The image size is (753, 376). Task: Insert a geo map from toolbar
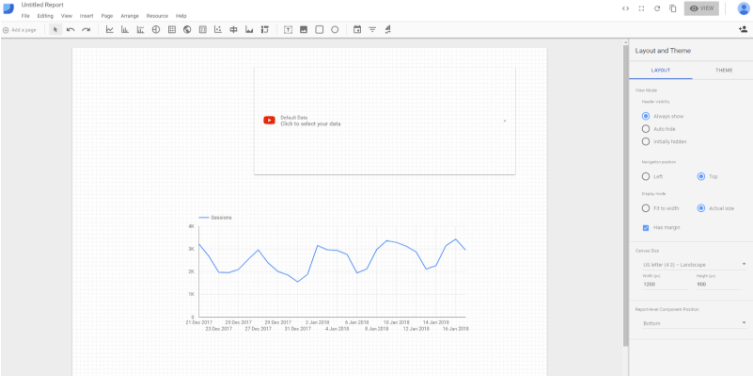pyautogui.click(x=187, y=30)
